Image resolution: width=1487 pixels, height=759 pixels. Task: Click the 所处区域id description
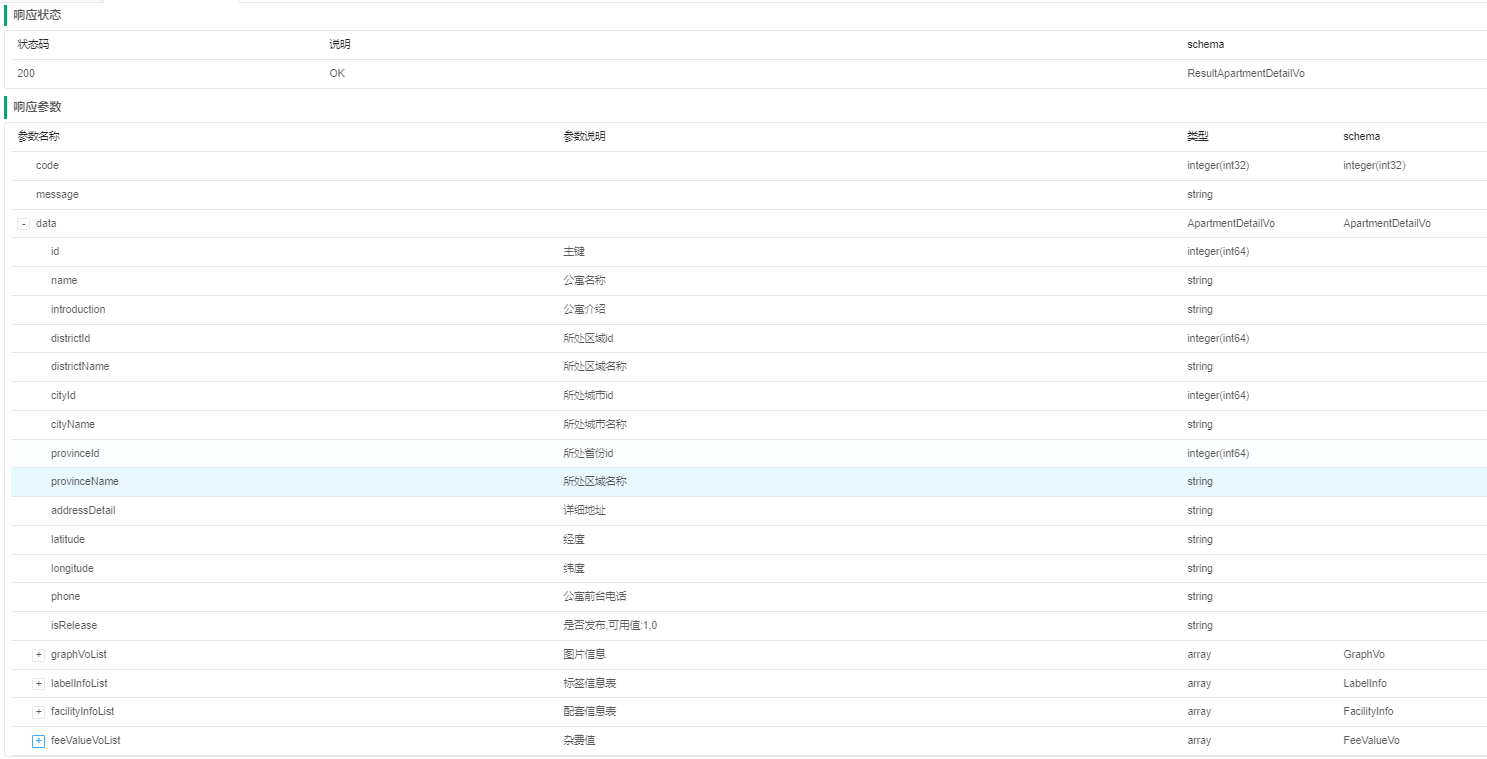tap(588, 339)
